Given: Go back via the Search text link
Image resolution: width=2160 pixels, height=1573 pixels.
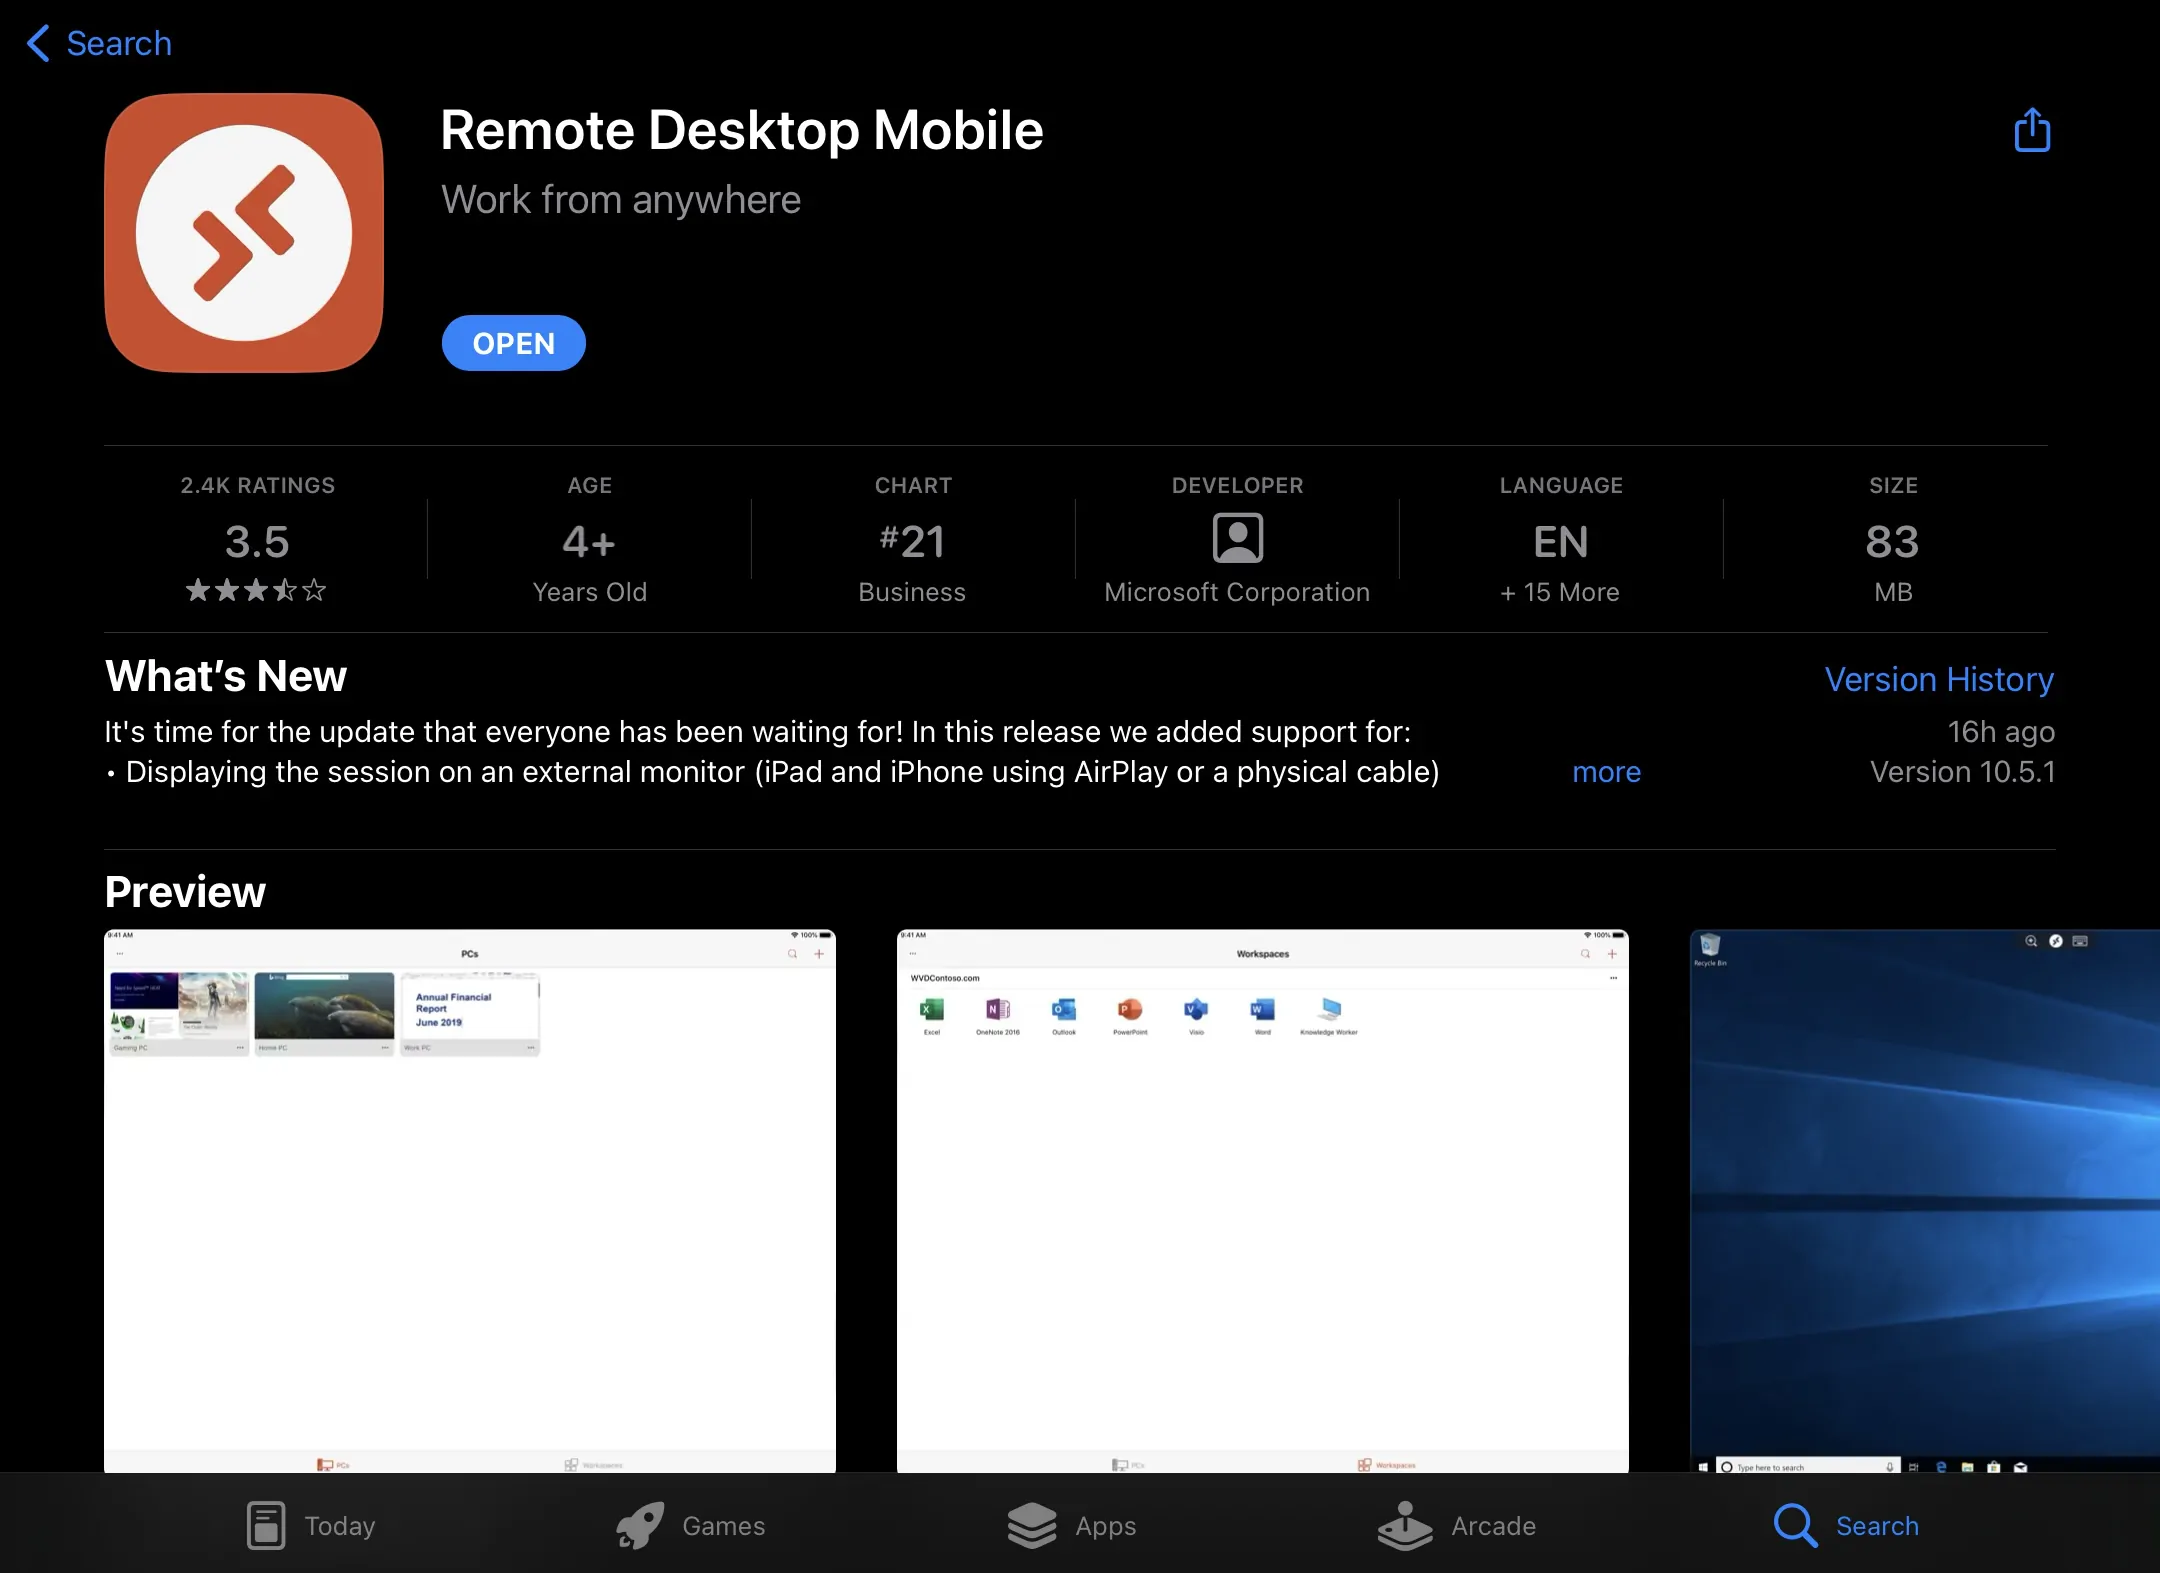Looking at the screenshot, I should click(x=119, y=43).
